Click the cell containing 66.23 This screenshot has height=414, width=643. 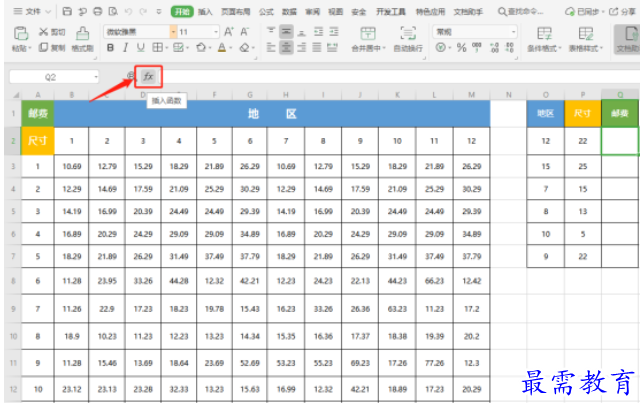(x=434, y=281)
